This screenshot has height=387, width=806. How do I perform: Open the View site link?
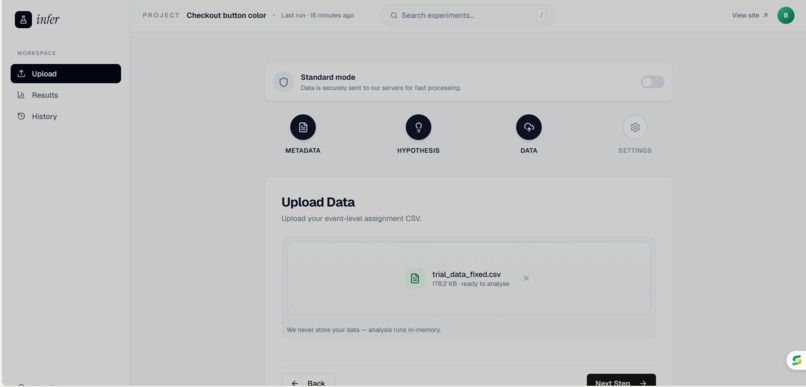[750, 15]
